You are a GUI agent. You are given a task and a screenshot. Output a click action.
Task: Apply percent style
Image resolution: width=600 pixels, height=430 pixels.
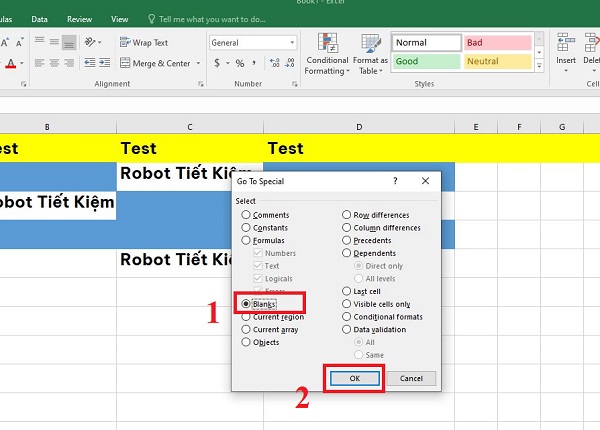pyautogui.click(x=240, y=63)
